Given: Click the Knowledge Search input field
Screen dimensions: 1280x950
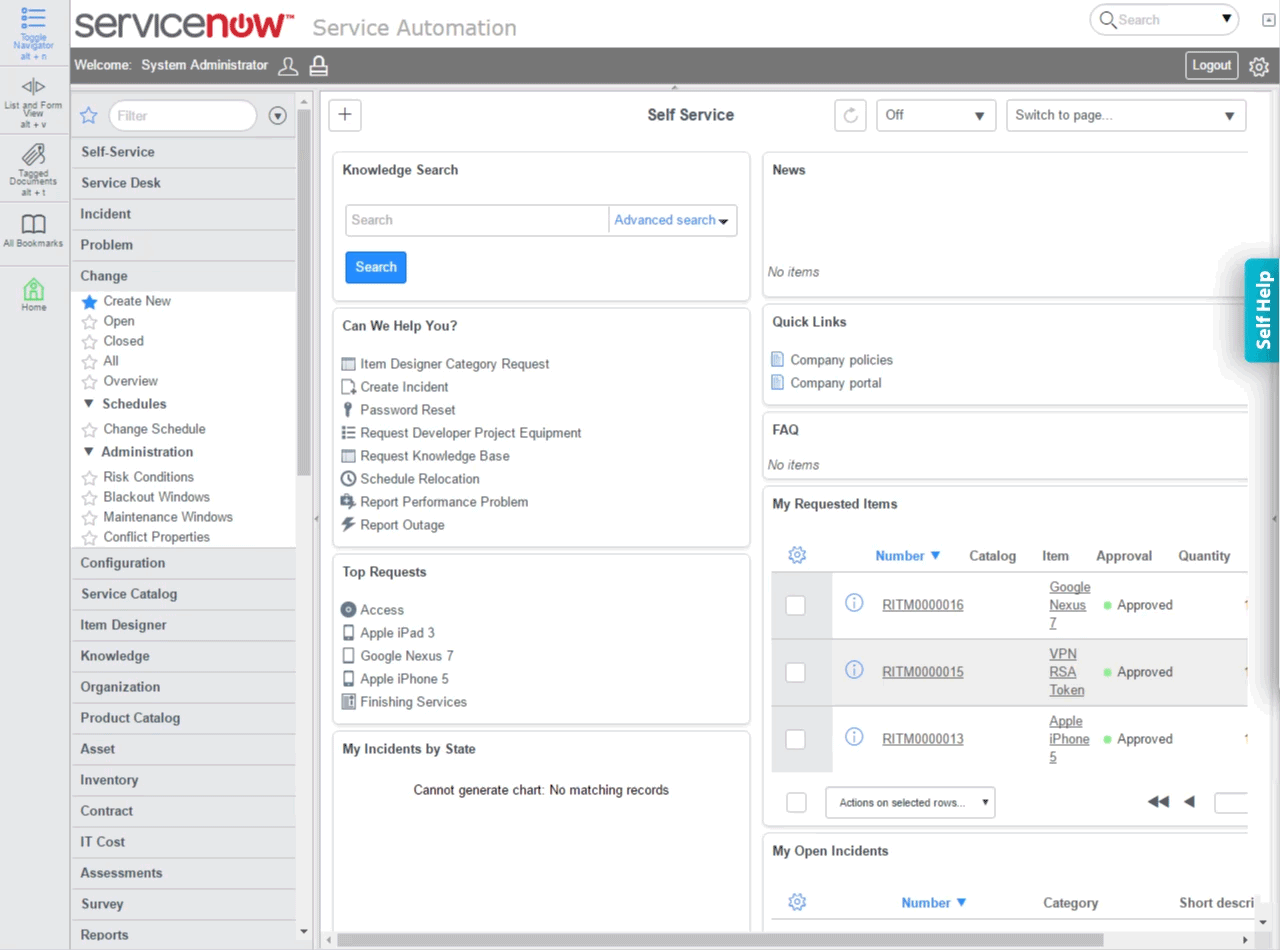Looking at the screenshot, I should click(477, 220).
